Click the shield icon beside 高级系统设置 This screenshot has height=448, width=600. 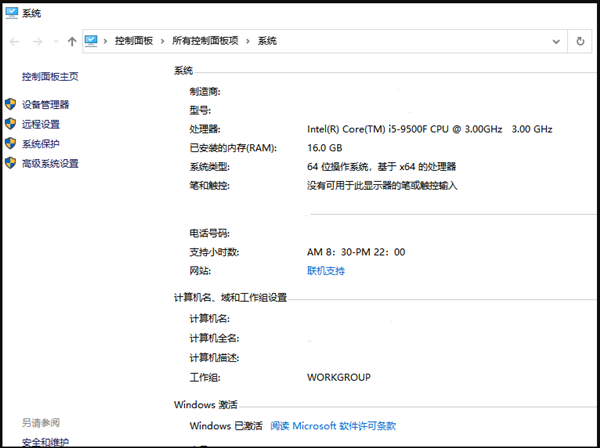click(x=11, y=164)
